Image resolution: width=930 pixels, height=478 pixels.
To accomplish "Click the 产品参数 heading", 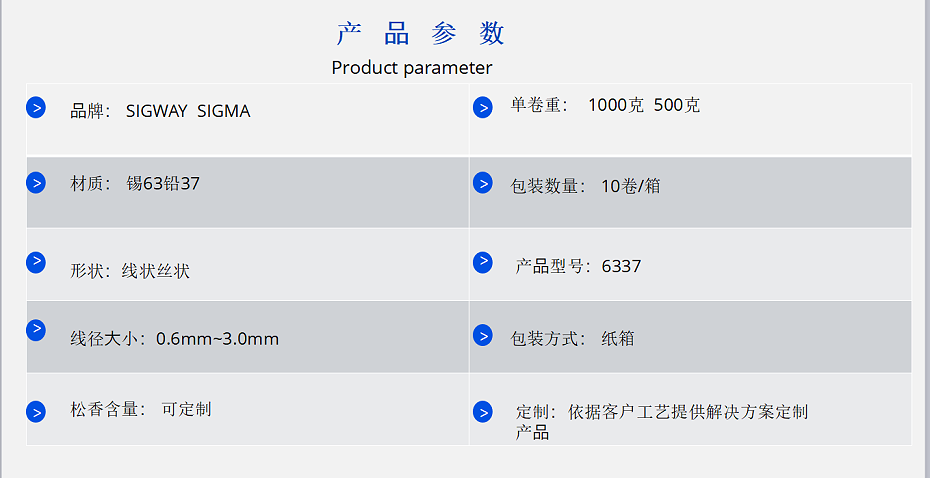I will click(420, 34).
